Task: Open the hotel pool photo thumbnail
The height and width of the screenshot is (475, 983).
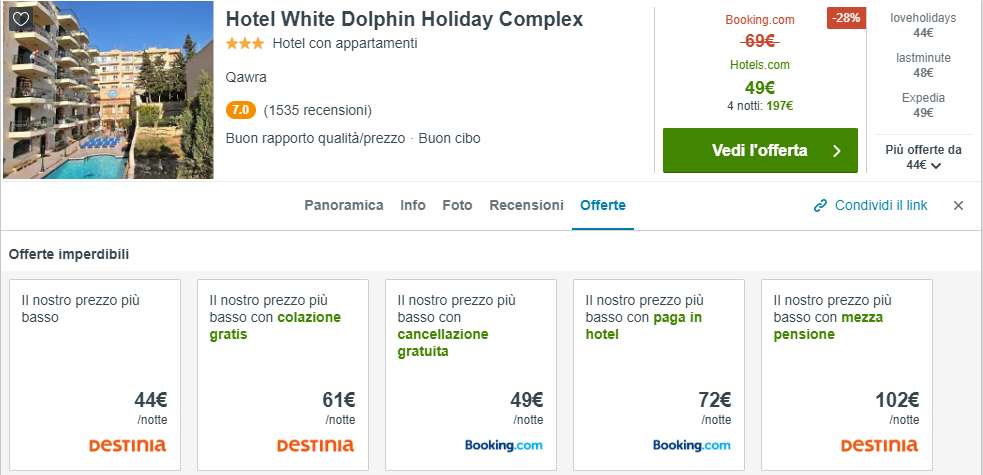Action: [x=108, y=90]
